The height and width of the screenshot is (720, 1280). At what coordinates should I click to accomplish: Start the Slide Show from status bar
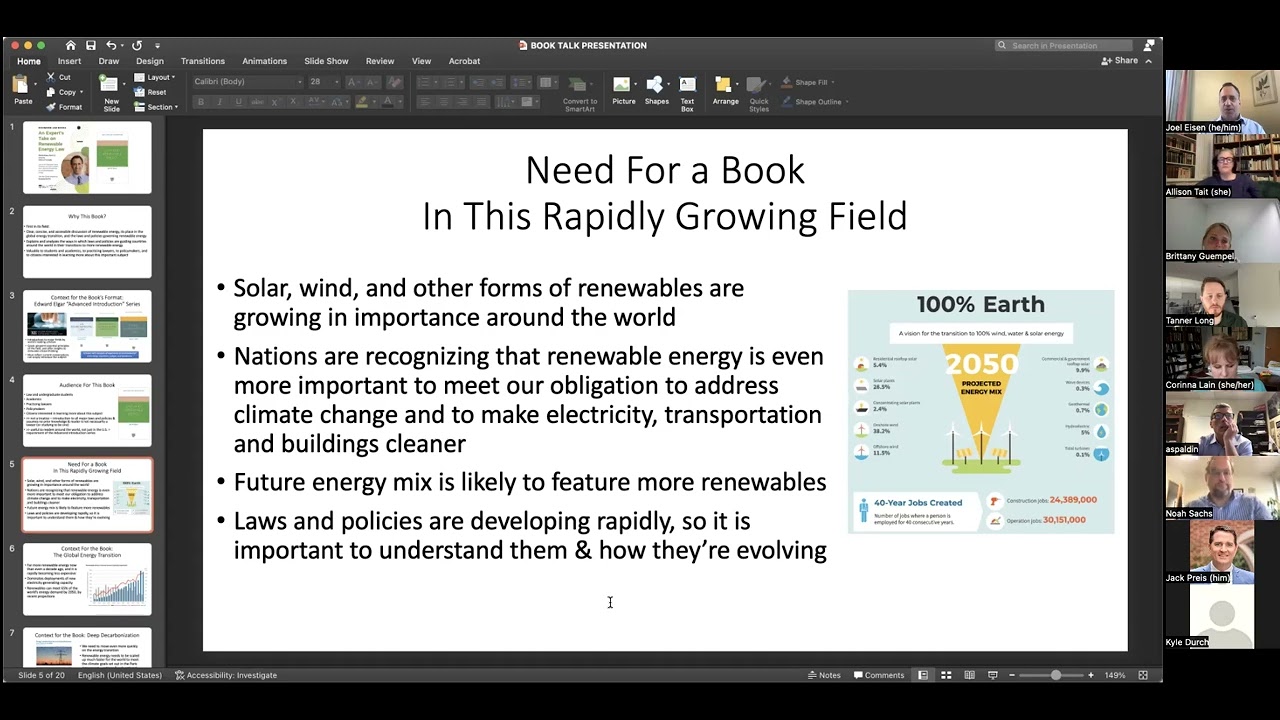992,675
